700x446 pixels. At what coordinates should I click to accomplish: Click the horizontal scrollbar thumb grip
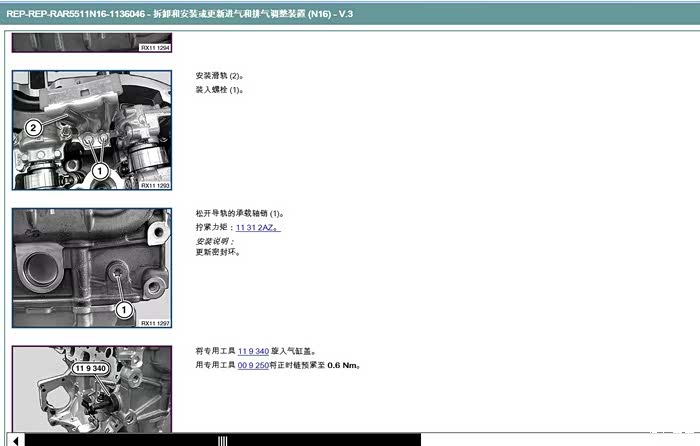pyautogui.click(x=223, y=441)
